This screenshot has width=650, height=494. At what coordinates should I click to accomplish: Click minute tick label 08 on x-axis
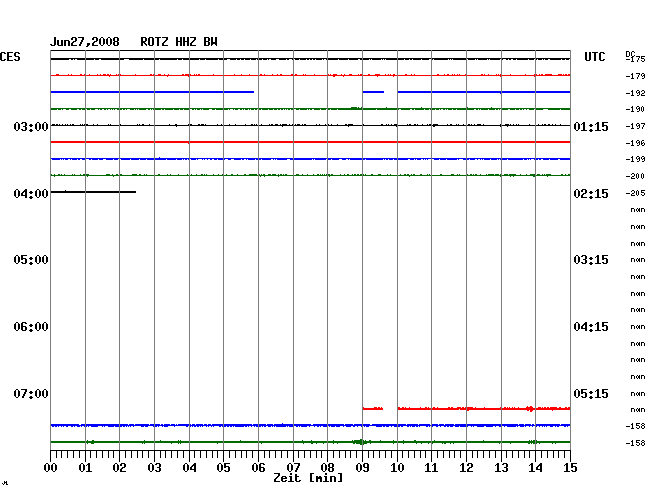tap(327, 468)
